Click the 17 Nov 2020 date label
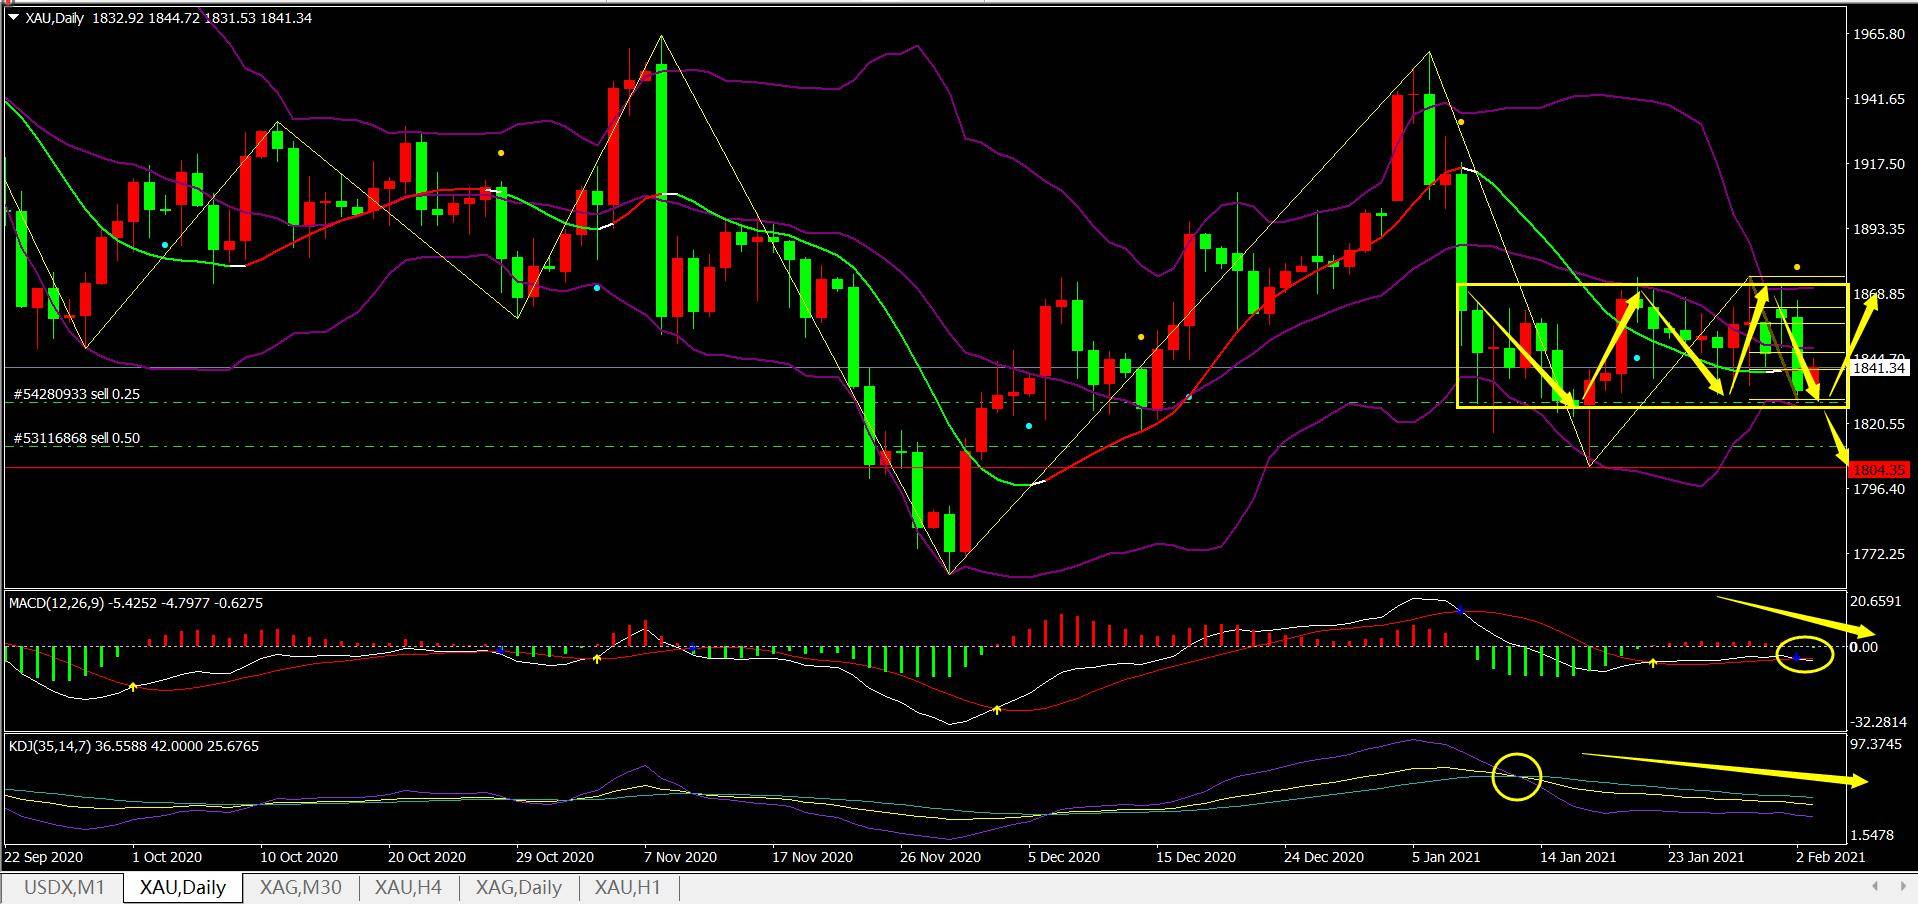The image size is (1918, 905). 811,857
